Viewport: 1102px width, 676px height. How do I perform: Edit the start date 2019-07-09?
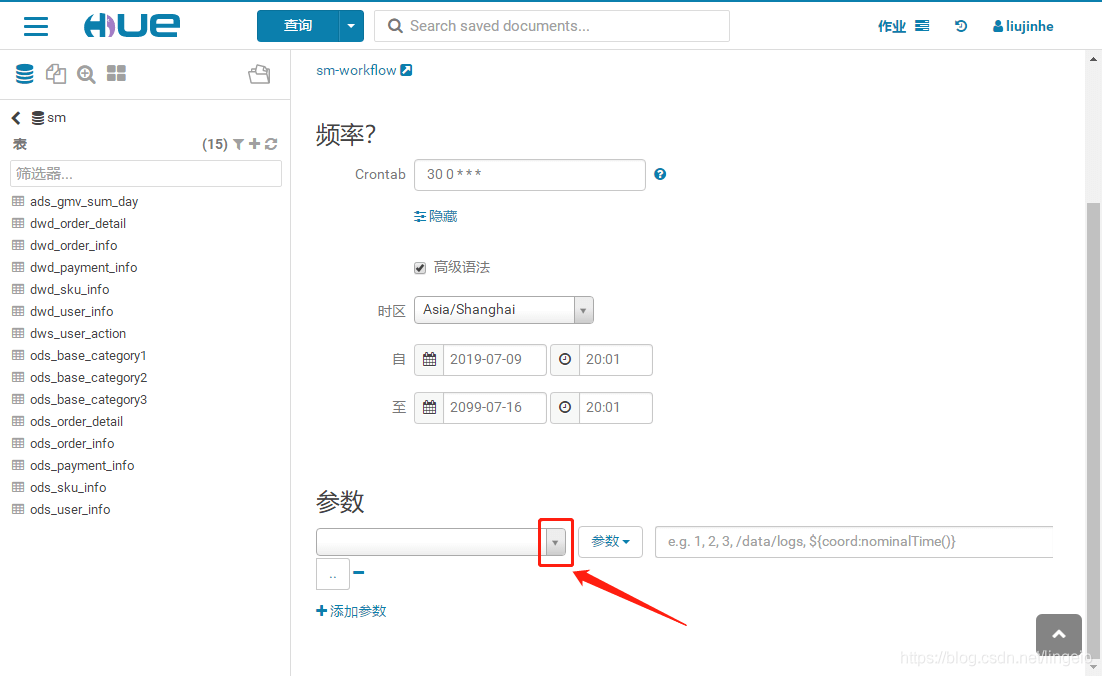click(x=494, y=359)
